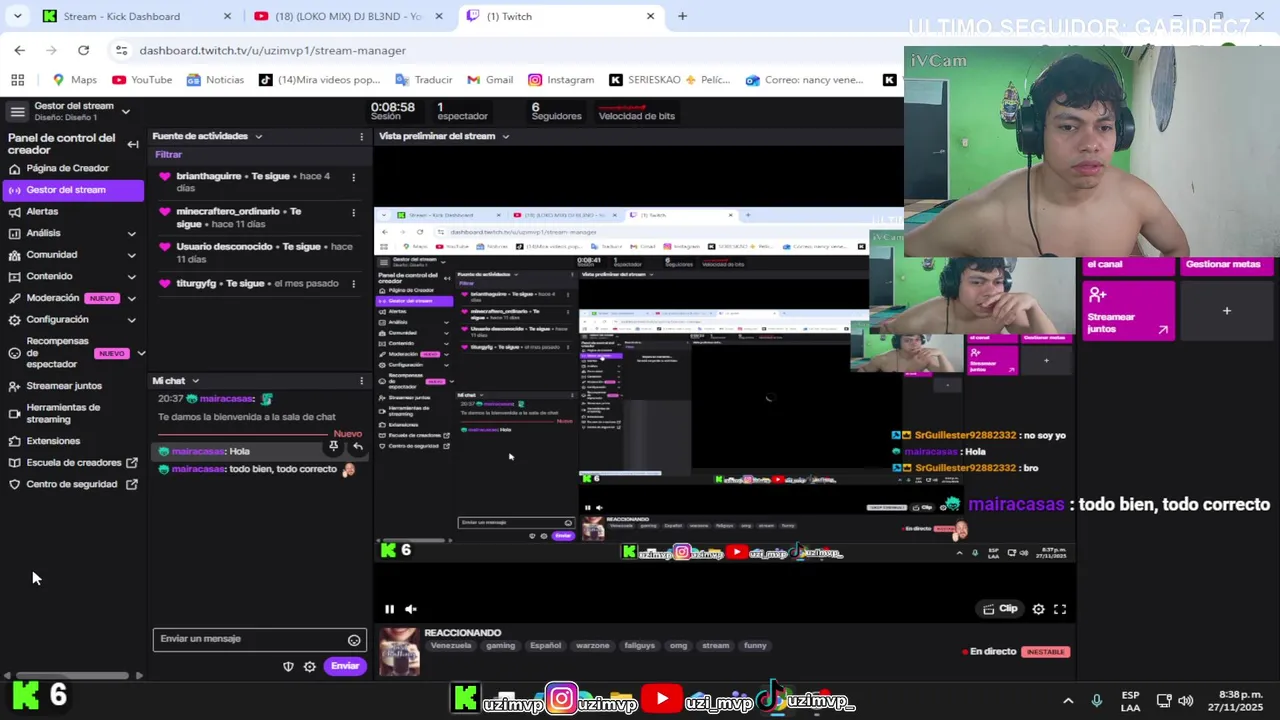Open options for titurgyfg follow entry
The image size is (1280, 720).
click(x=353, y=284)
